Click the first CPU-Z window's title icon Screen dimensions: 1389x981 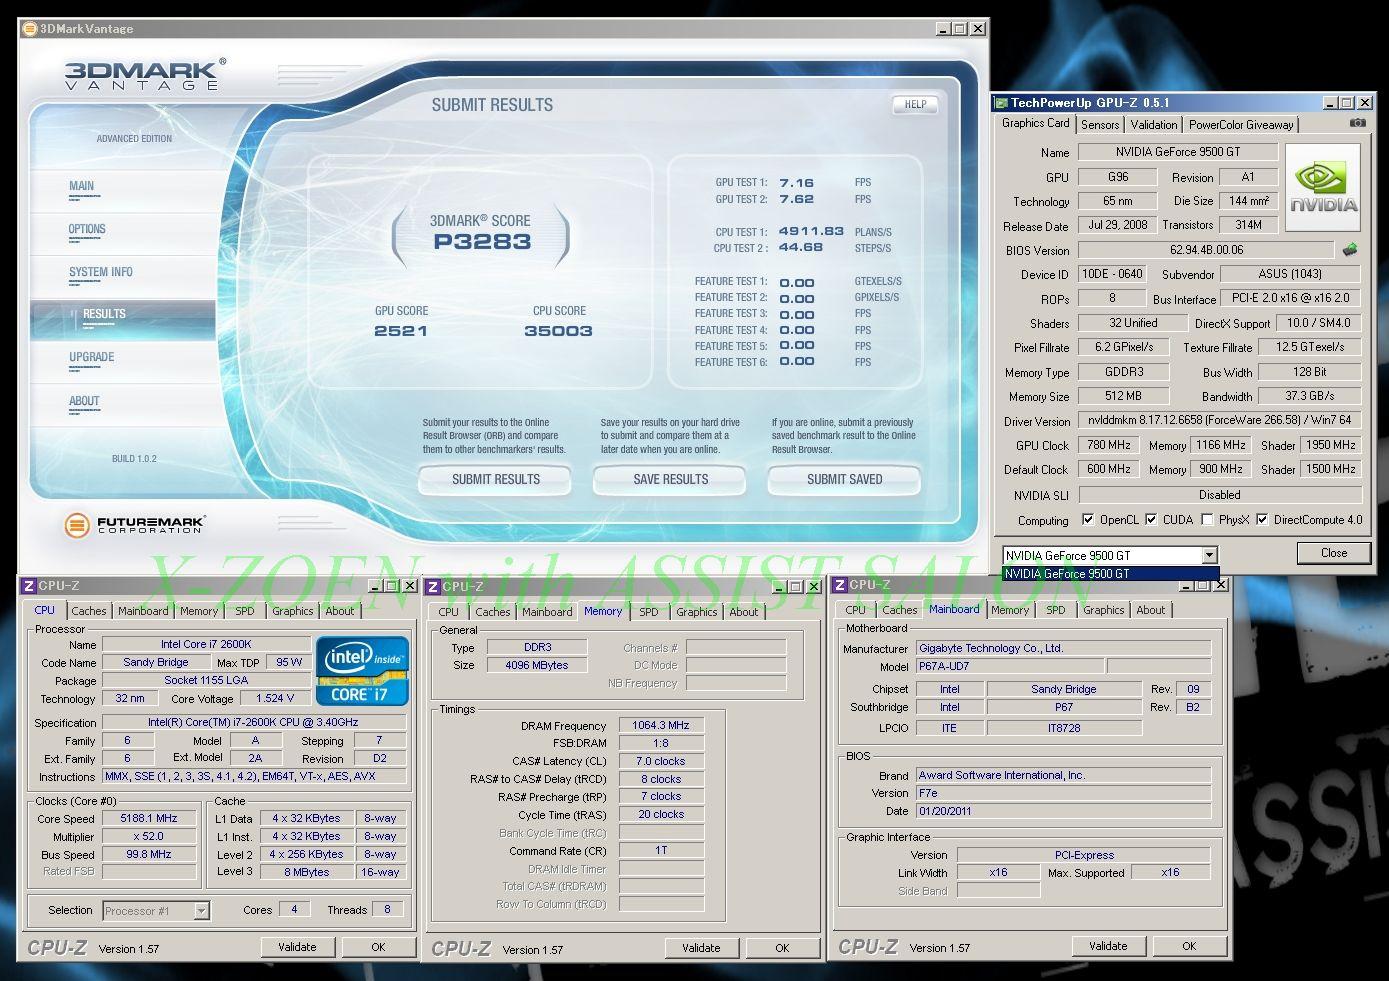pyautogui.click(x=29, y=586)
